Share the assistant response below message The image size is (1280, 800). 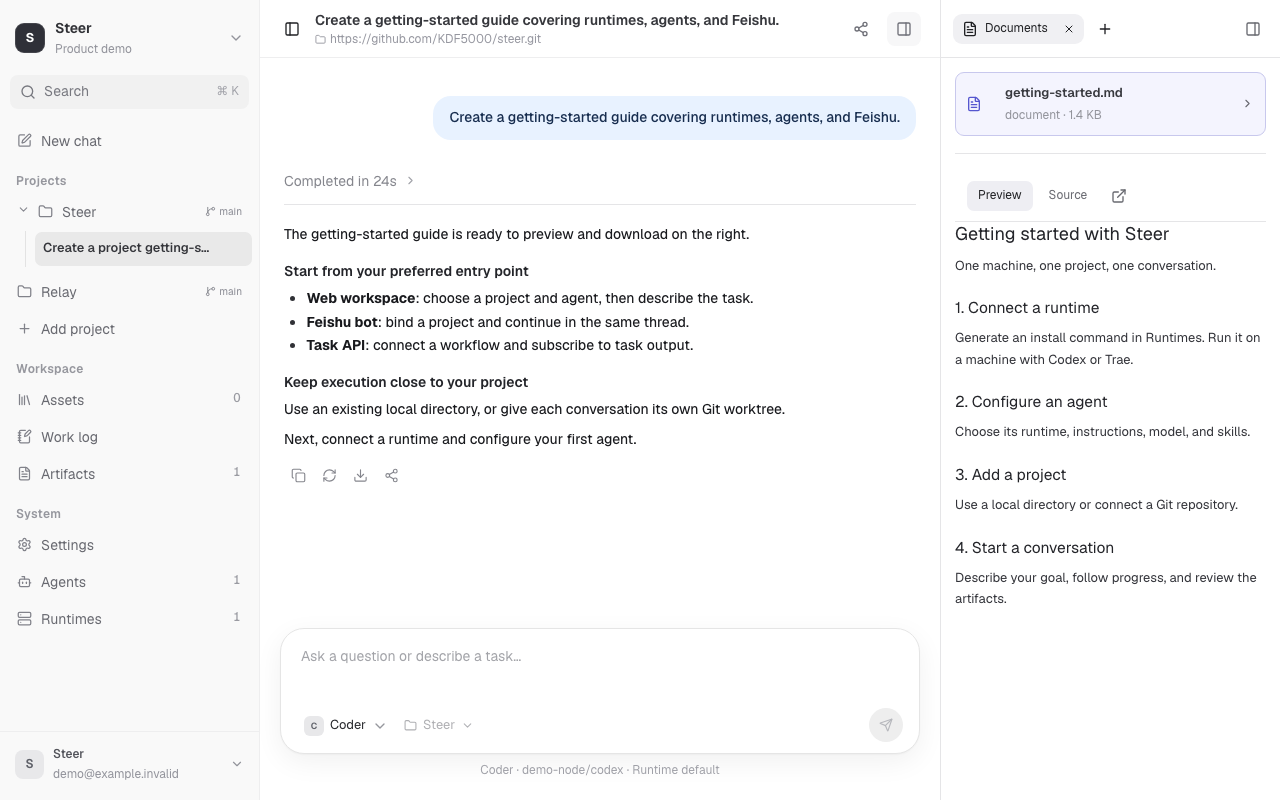pos(391,476)
